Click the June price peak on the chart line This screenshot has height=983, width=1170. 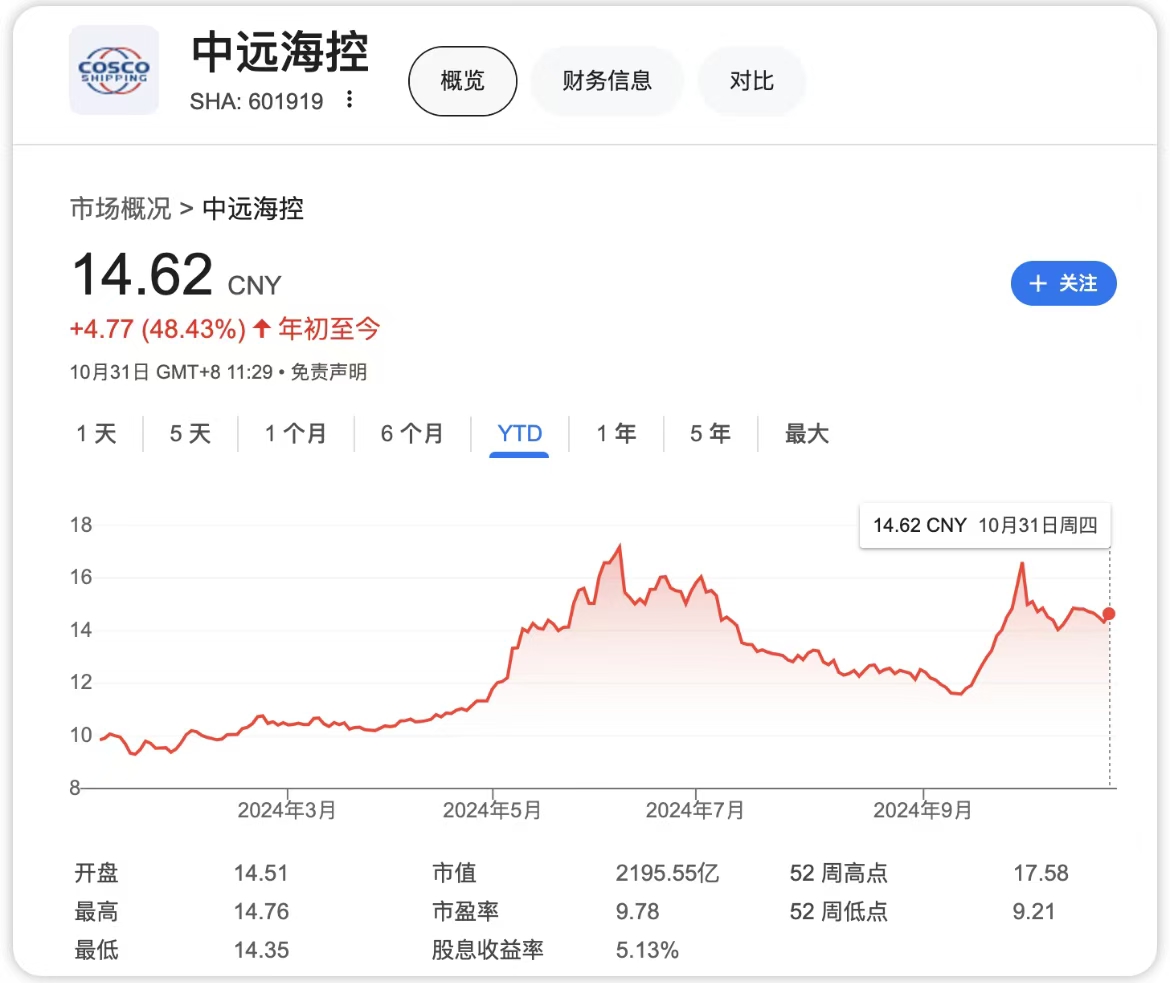[619, 548]
